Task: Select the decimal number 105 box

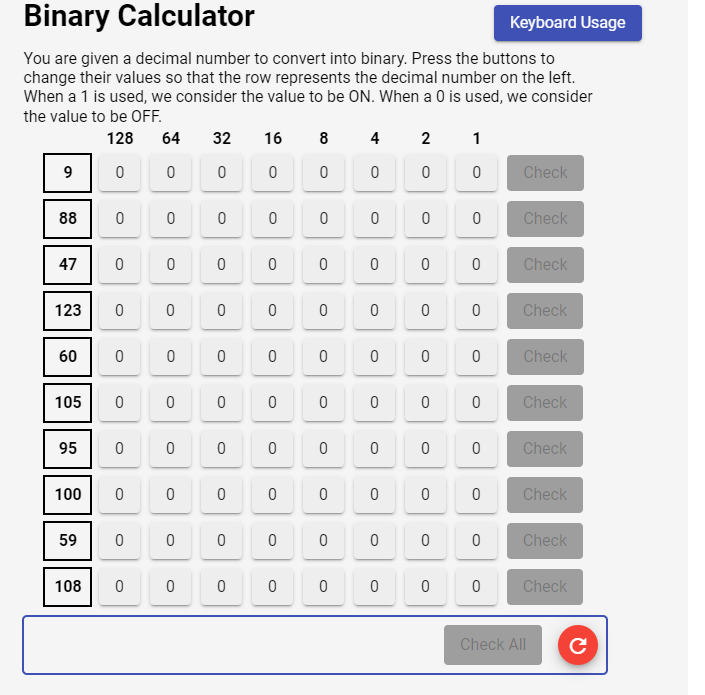Action: 67,403
